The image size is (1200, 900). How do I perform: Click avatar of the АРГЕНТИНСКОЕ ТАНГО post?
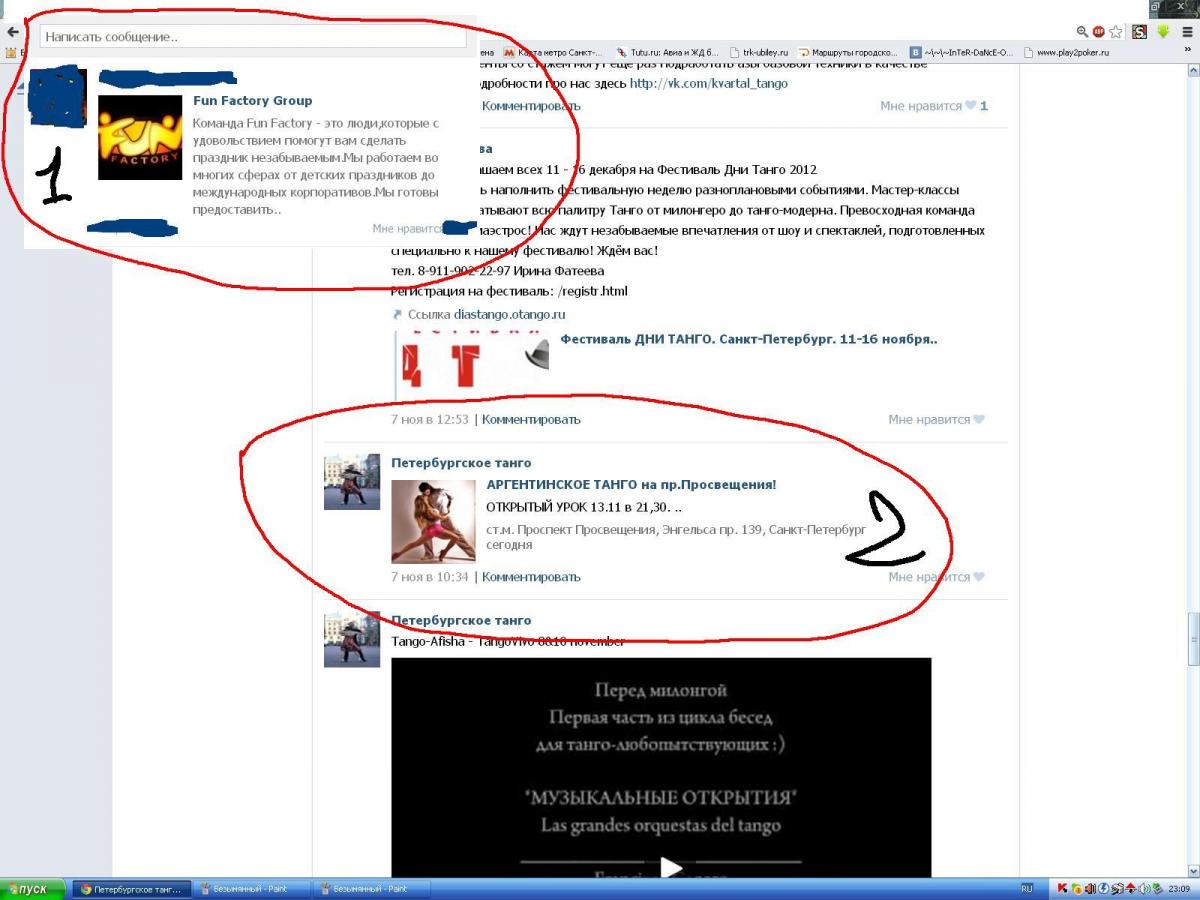tap(352, 482)
